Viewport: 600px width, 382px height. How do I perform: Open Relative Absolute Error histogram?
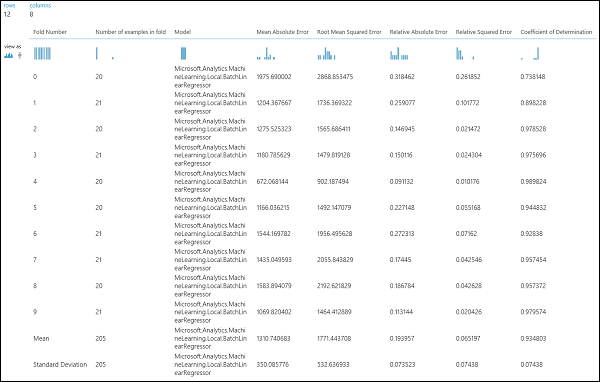pyautogui.click(x=399, y=53)
